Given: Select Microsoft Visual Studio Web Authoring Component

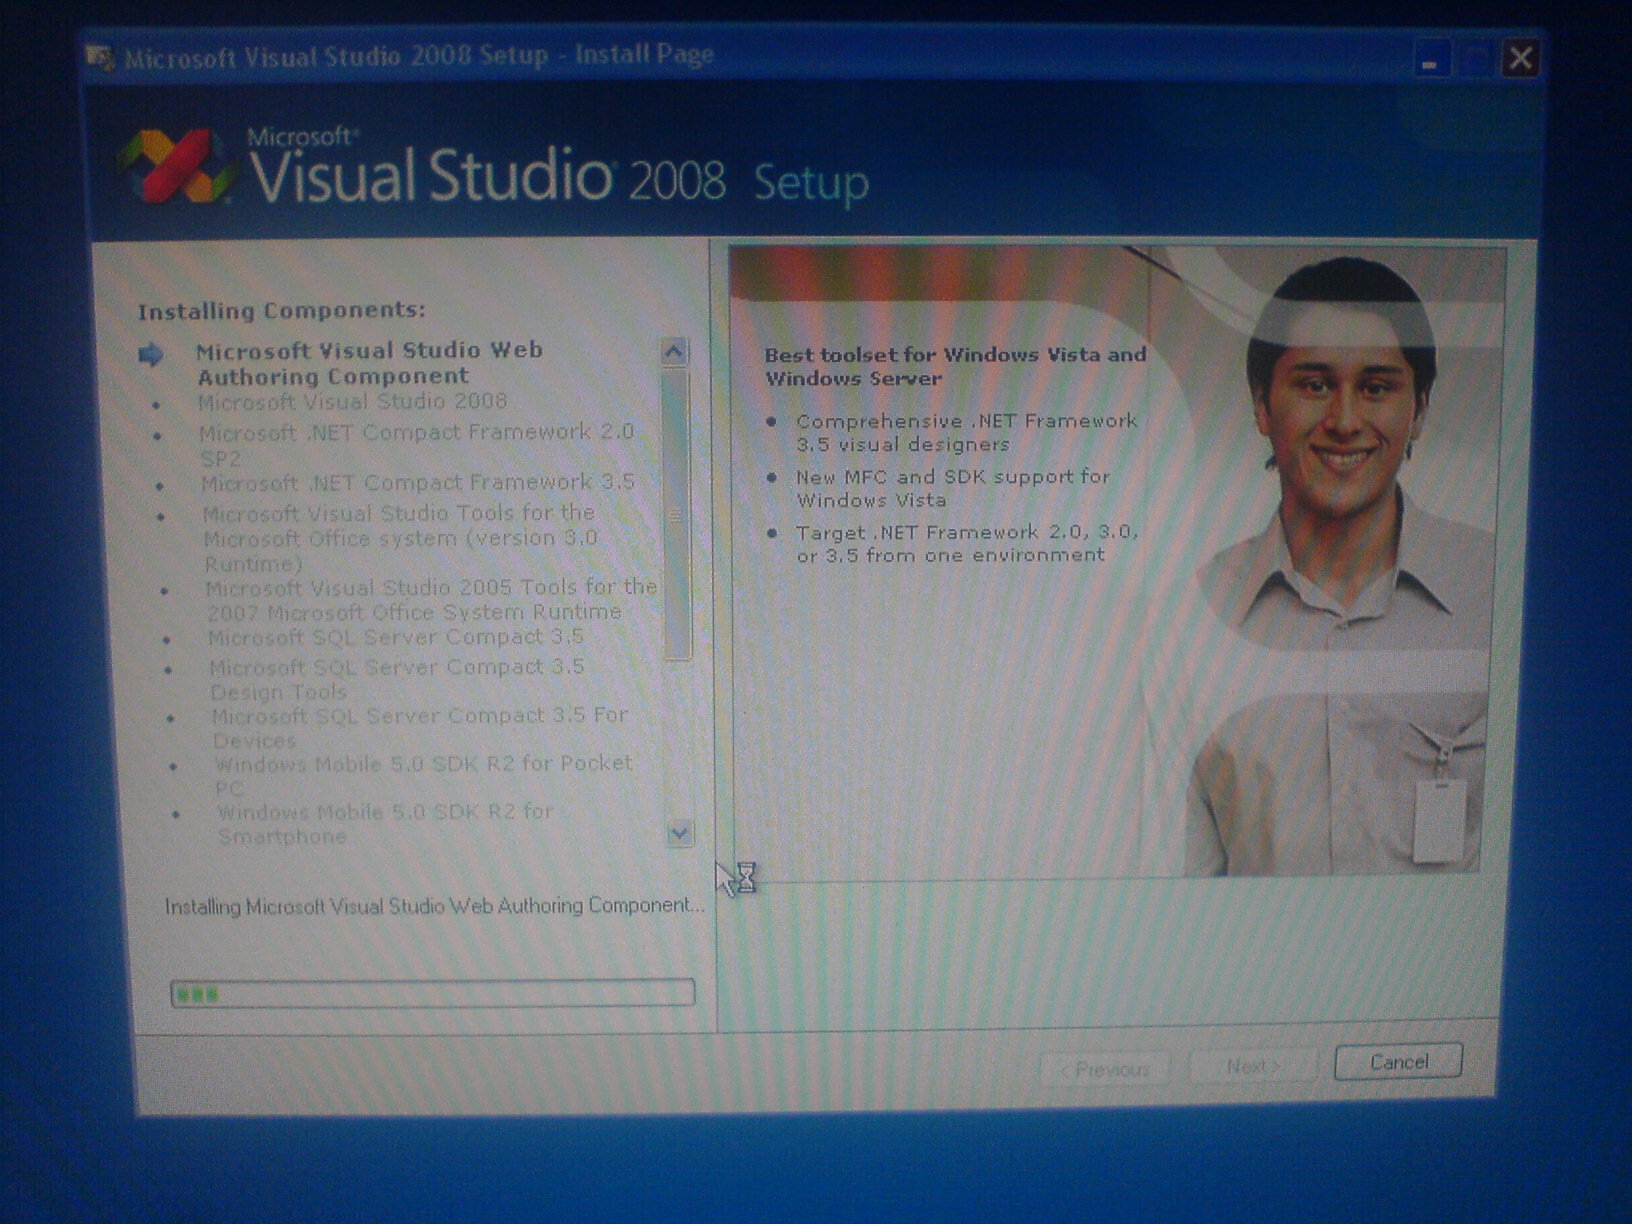Looking at the screenshot, I should click(369, 363).
